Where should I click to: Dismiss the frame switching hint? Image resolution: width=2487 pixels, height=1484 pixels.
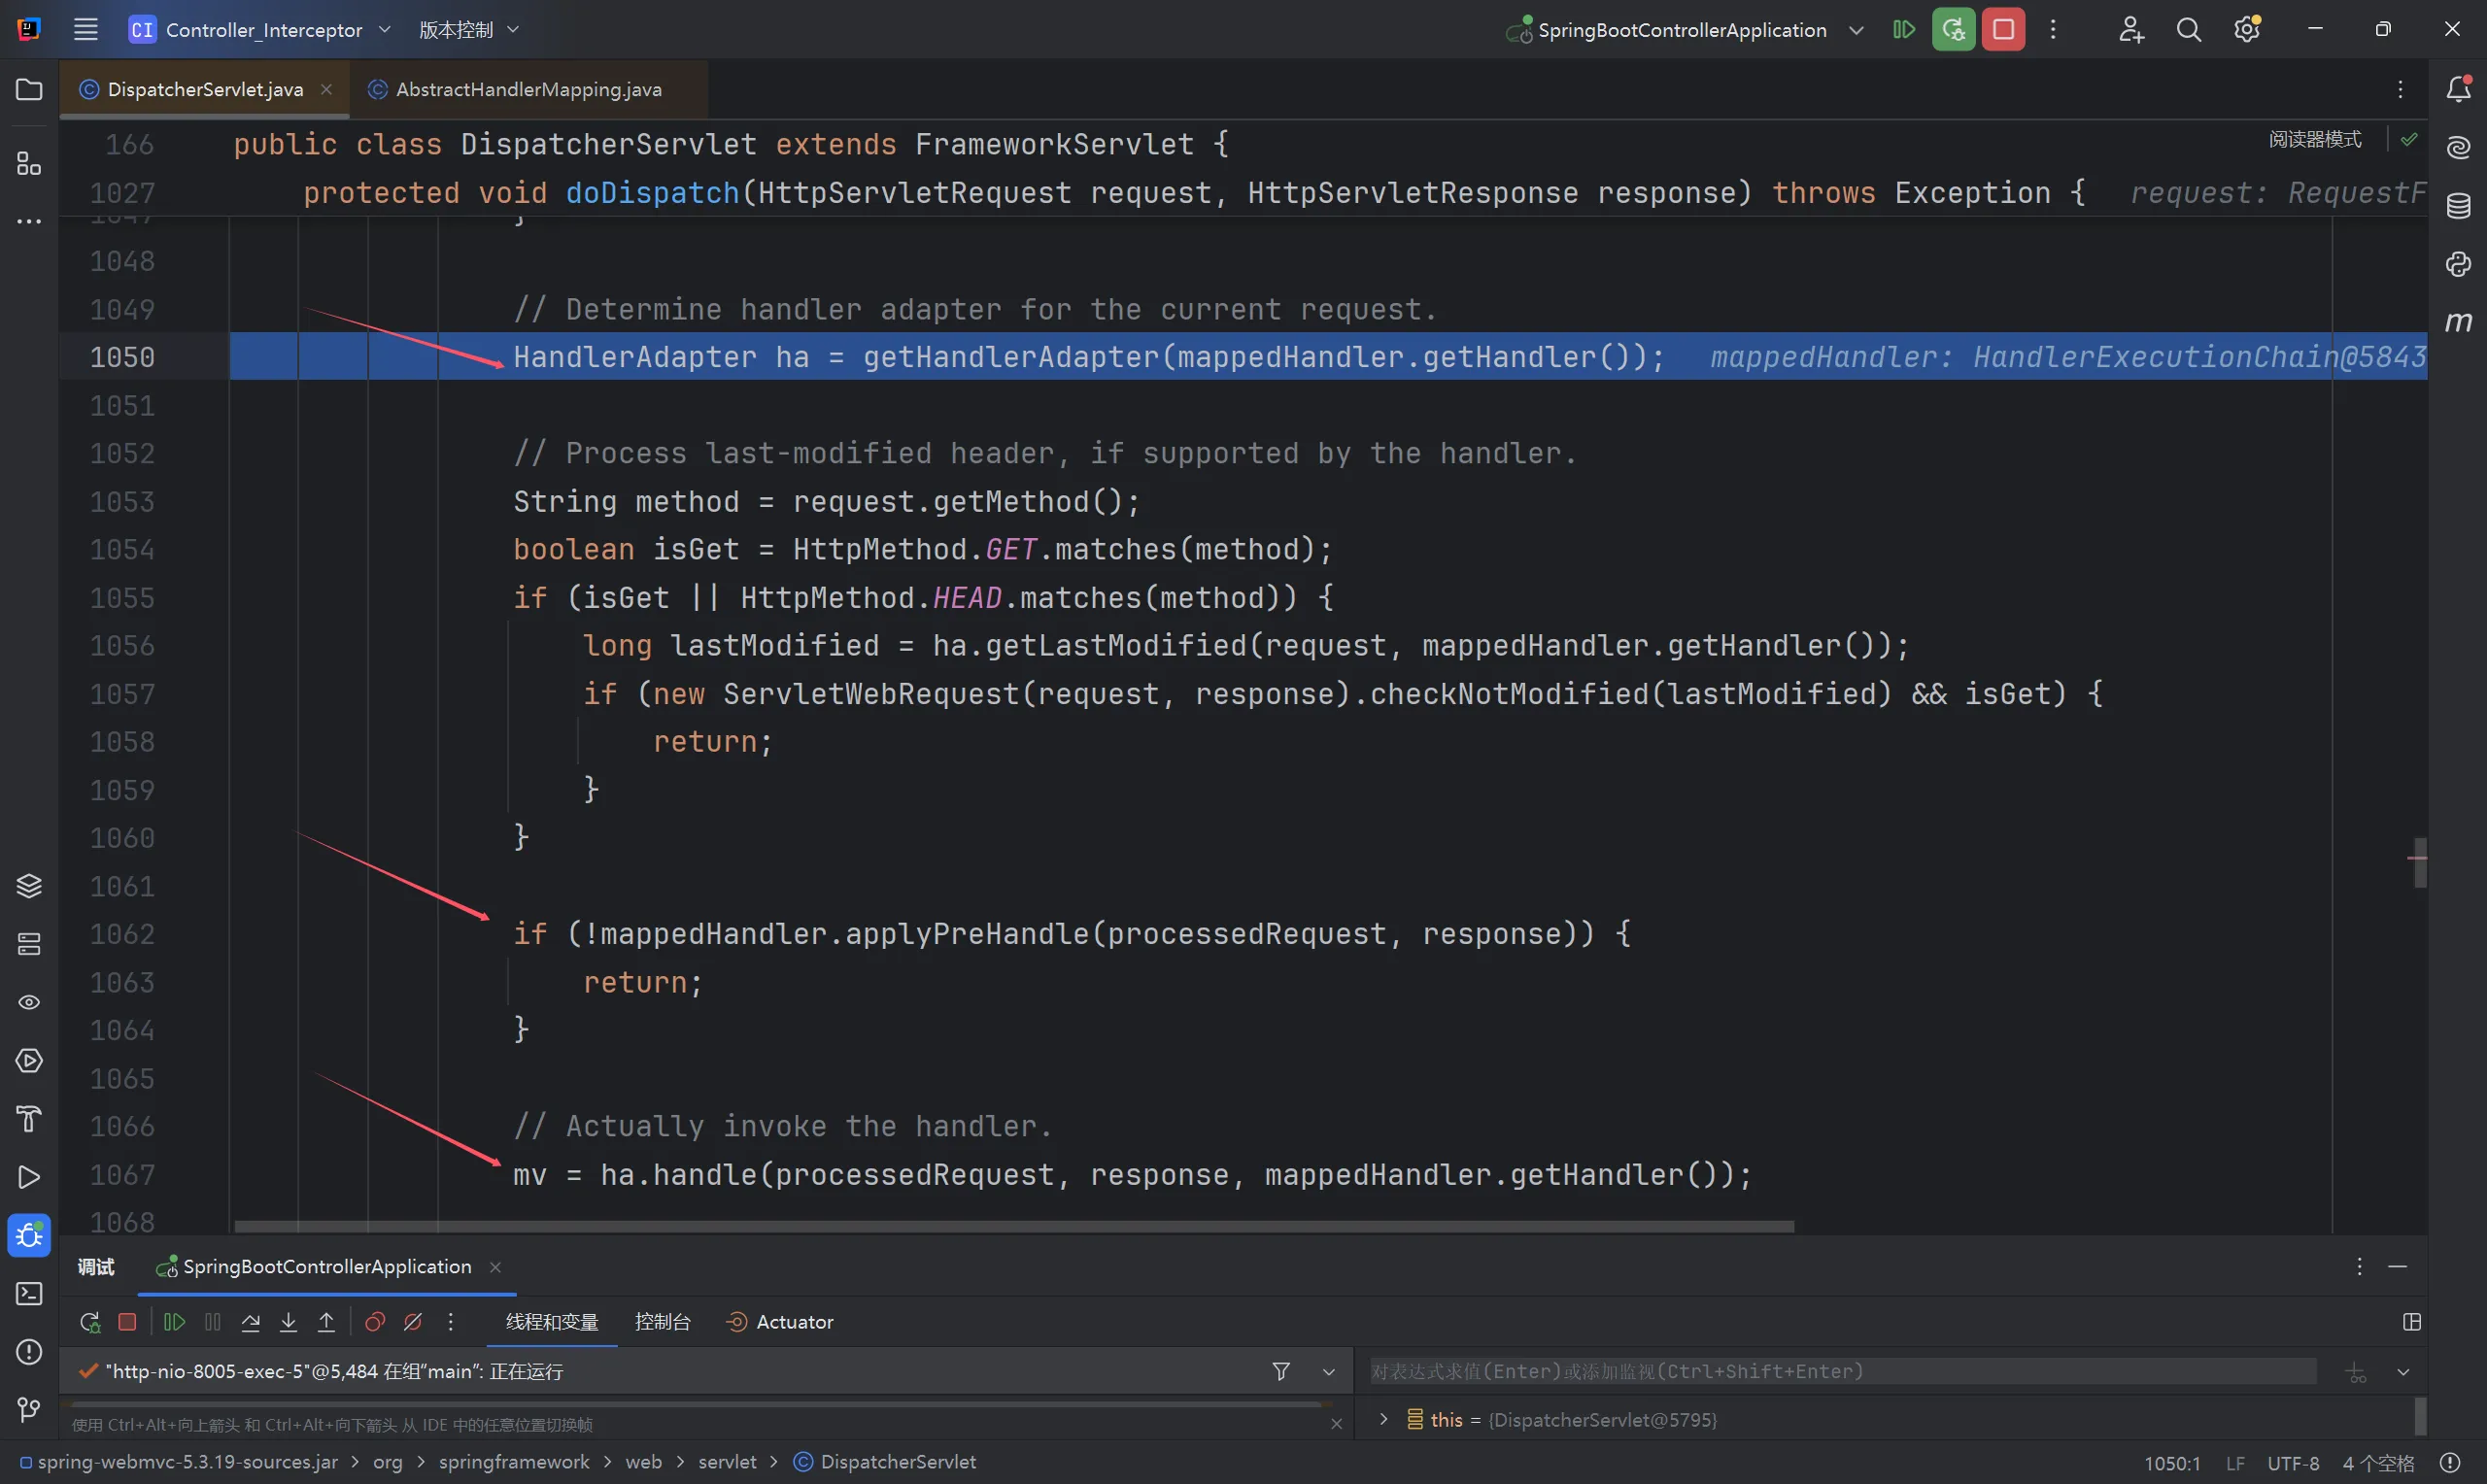click(x=1336, y=1424)
